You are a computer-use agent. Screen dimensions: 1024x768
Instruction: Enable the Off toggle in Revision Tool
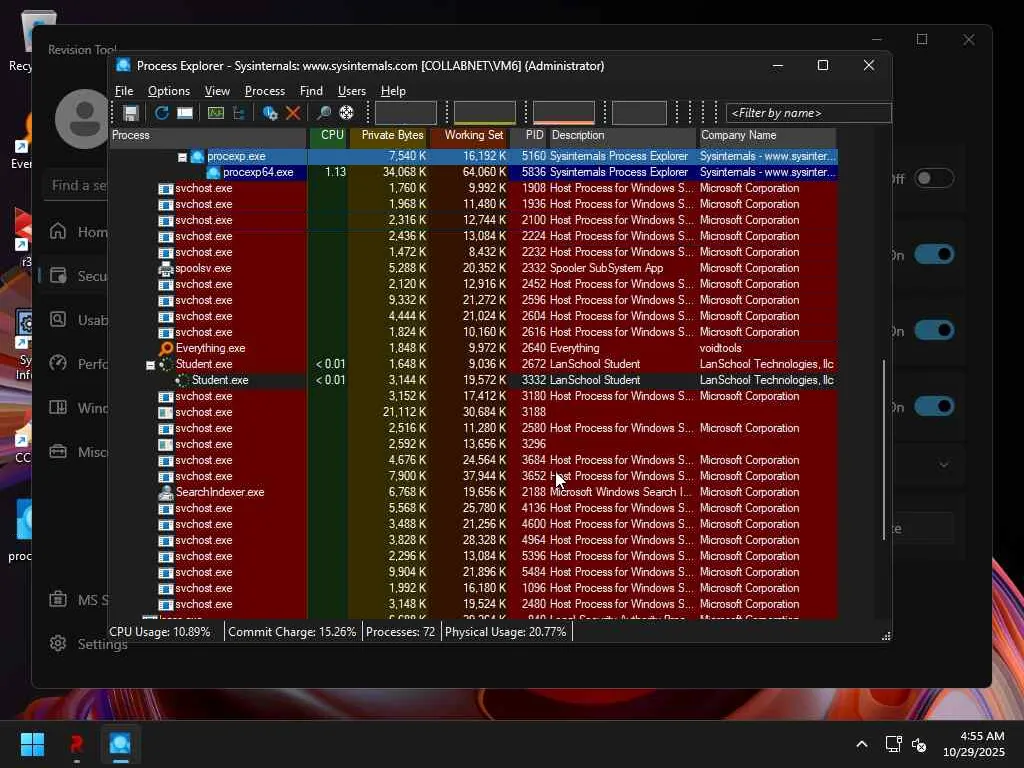pos(934,178)
